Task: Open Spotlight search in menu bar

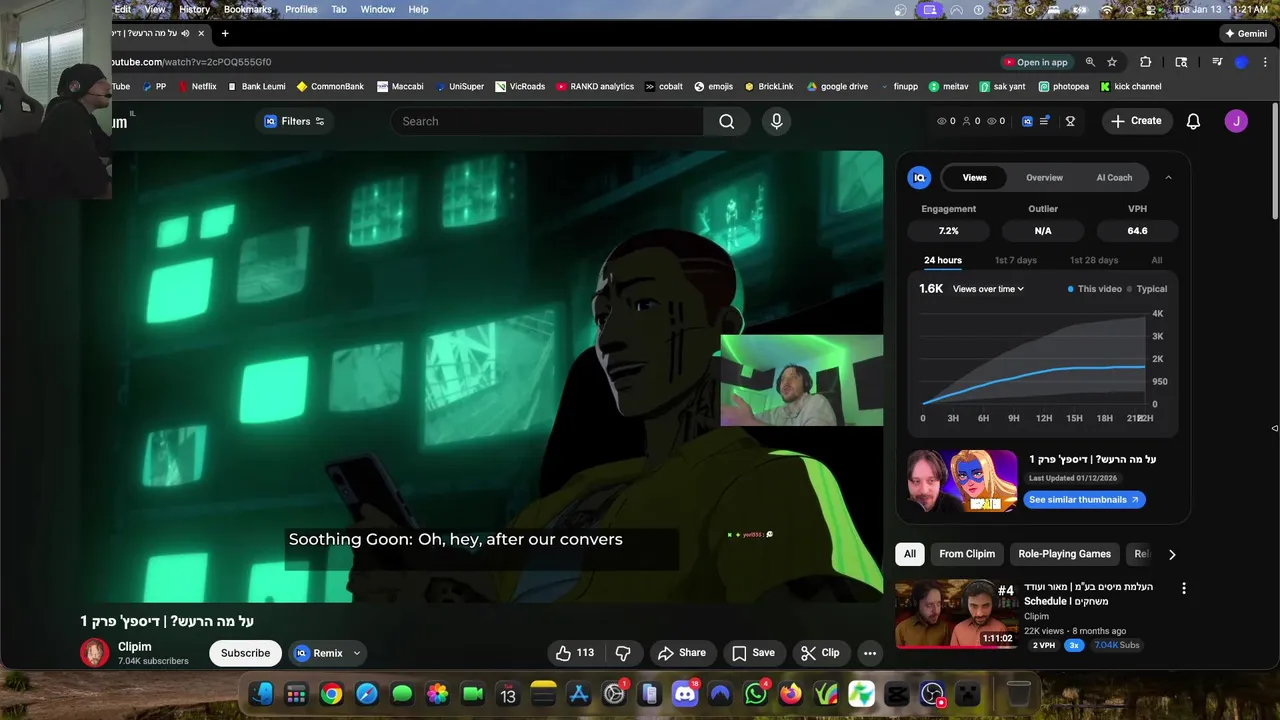Action: (x=1131, y=9)
